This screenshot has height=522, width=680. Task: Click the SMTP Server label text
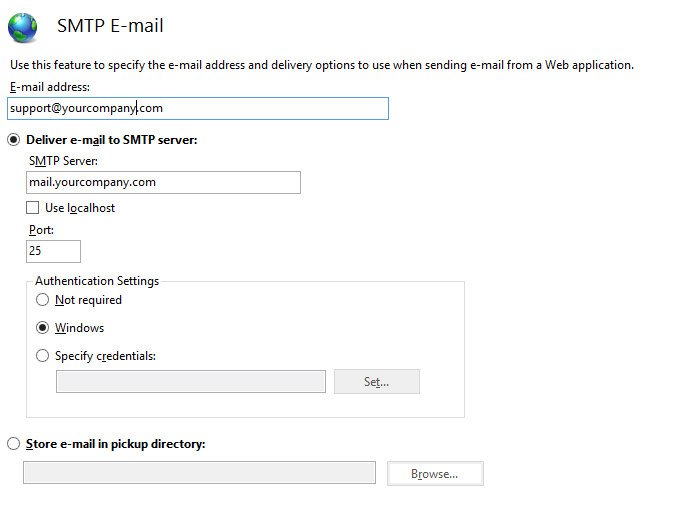[x=63, y=161]
